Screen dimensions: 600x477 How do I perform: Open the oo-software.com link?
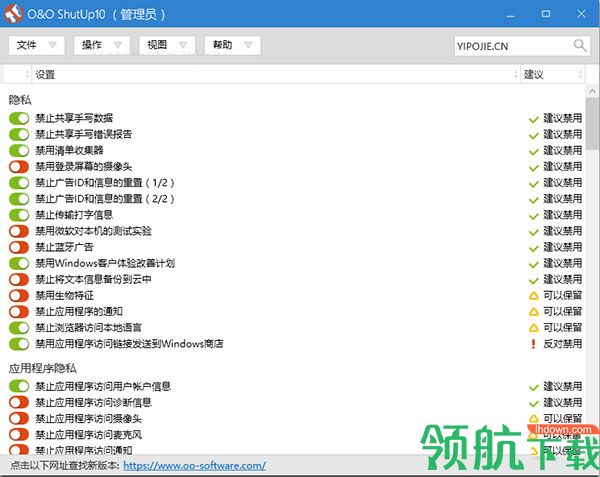click(194, 466)
